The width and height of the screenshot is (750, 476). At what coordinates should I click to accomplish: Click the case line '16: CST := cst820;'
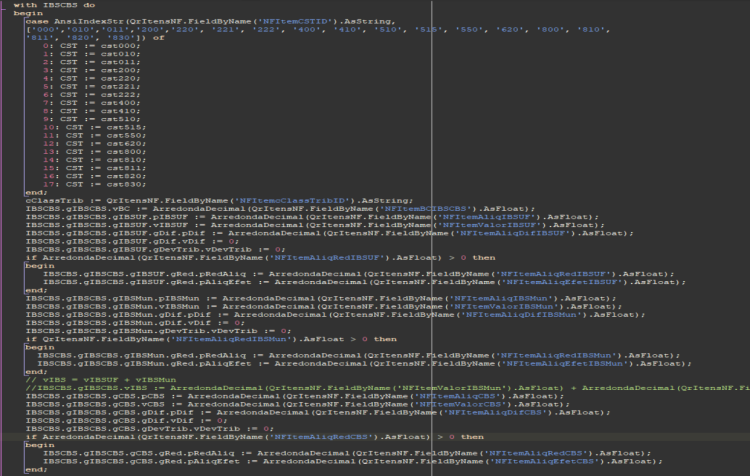pyautogui.click(x=94, y=176)
